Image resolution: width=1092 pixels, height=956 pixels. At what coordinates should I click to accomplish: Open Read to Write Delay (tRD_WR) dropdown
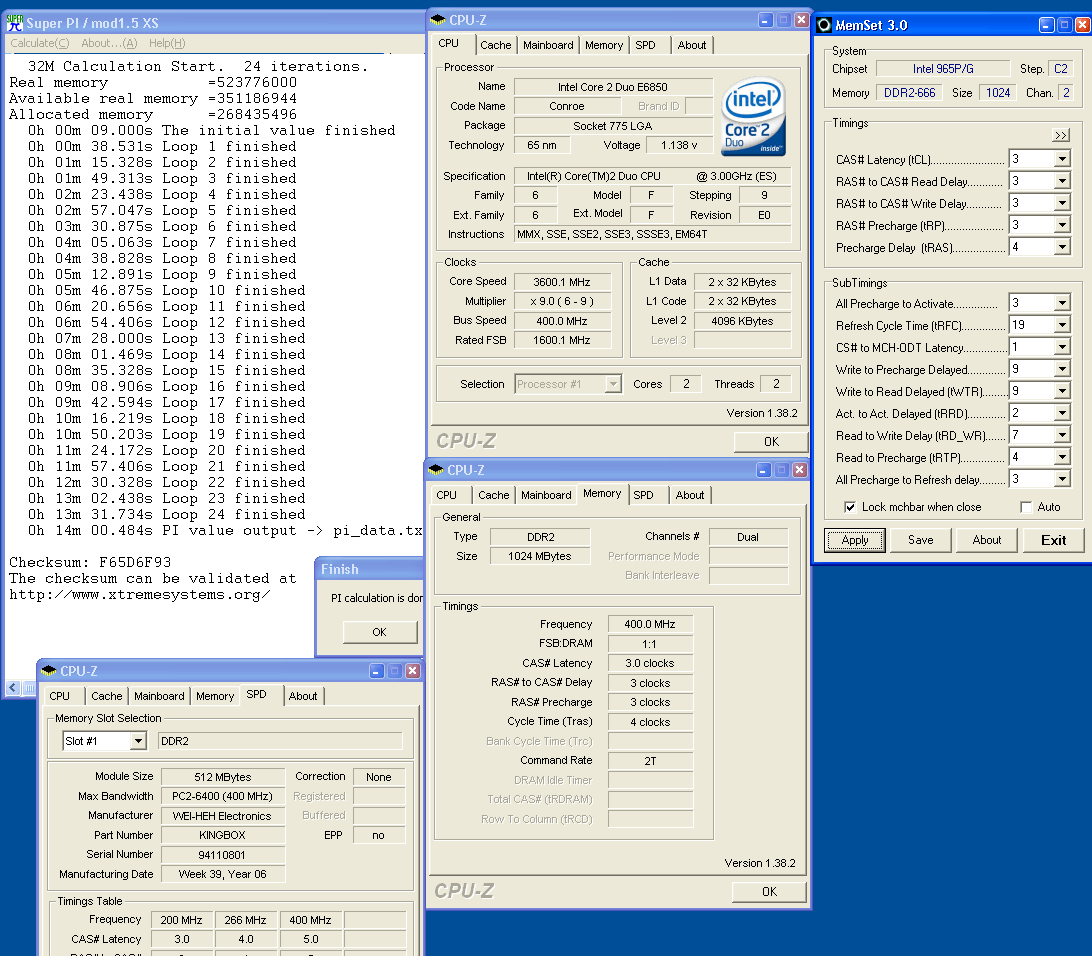click(1062, 435)
